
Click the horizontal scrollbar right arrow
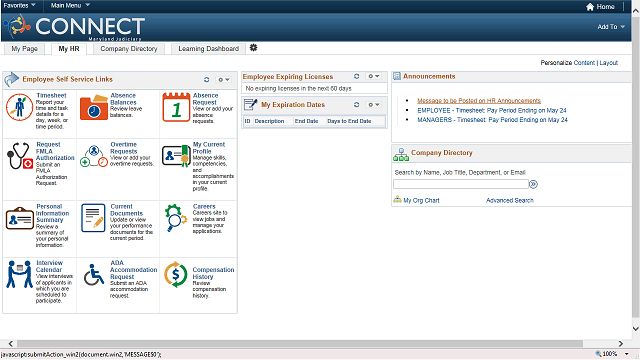(x=620, y=344)
